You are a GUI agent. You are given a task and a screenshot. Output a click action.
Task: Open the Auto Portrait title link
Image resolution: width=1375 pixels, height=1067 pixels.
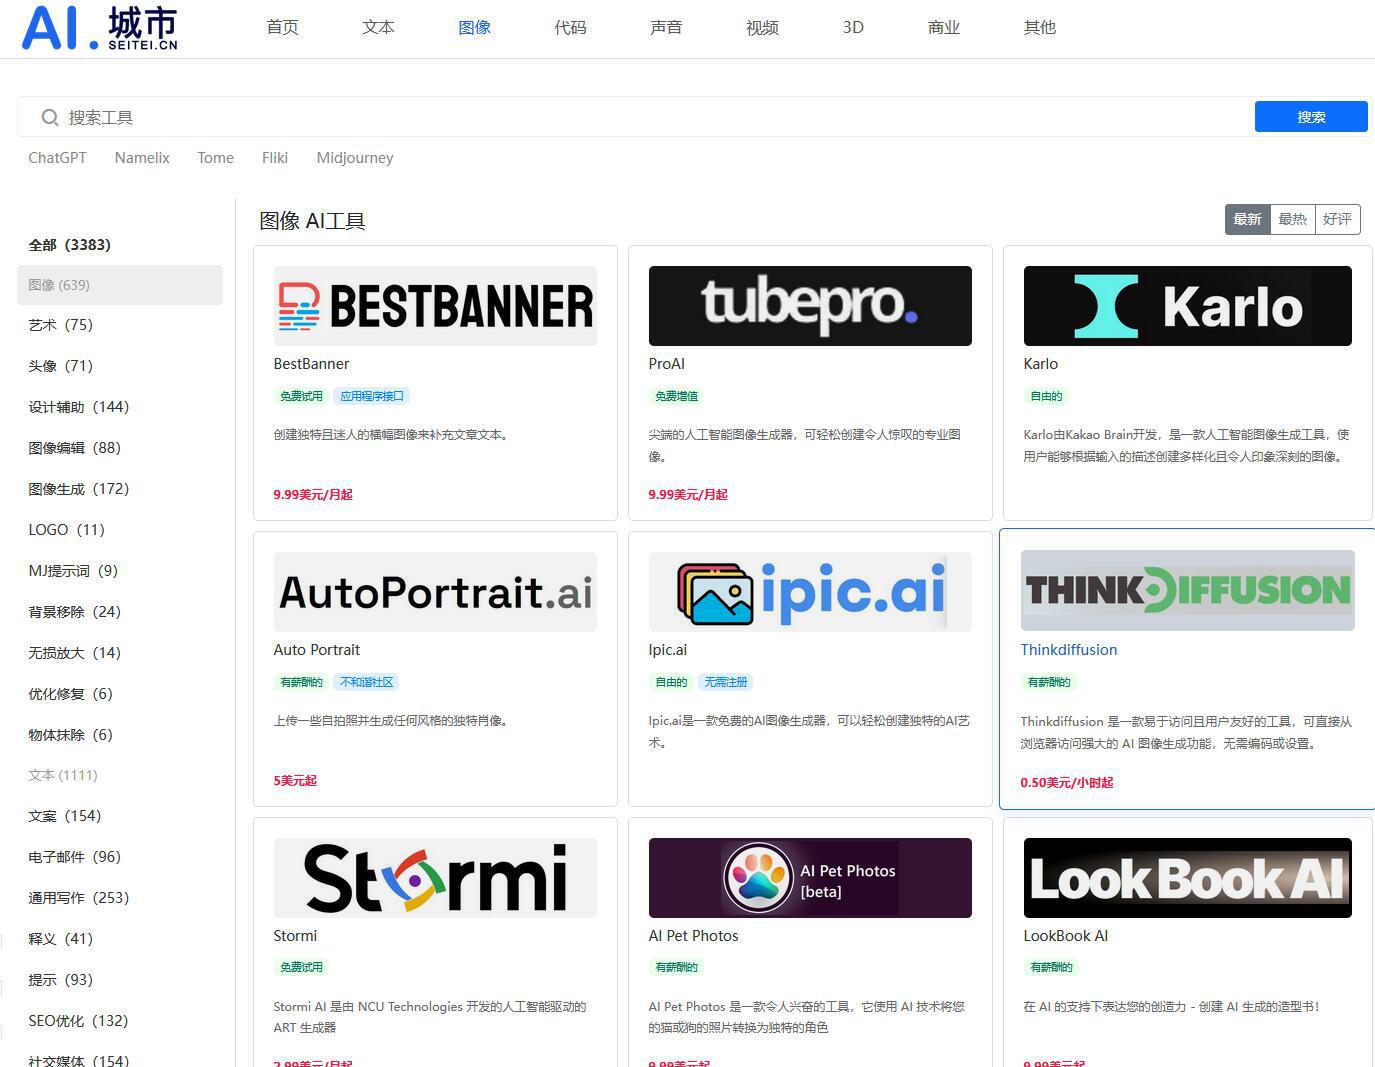[316, 650]
